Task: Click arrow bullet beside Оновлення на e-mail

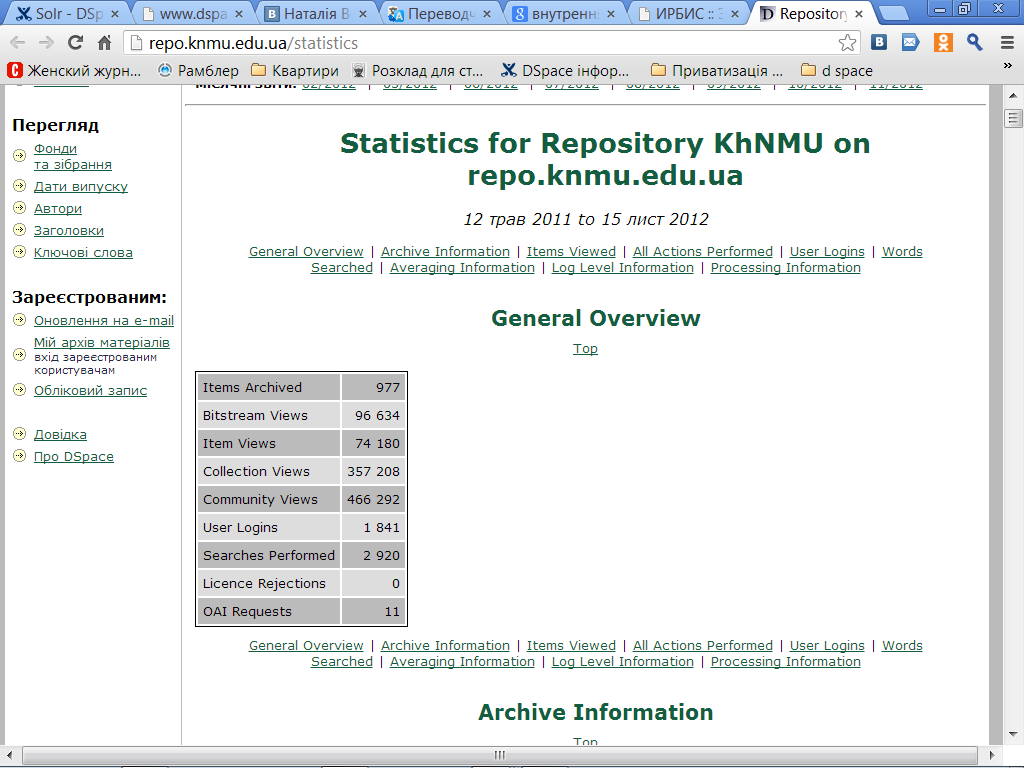Action: coord(20,319)
